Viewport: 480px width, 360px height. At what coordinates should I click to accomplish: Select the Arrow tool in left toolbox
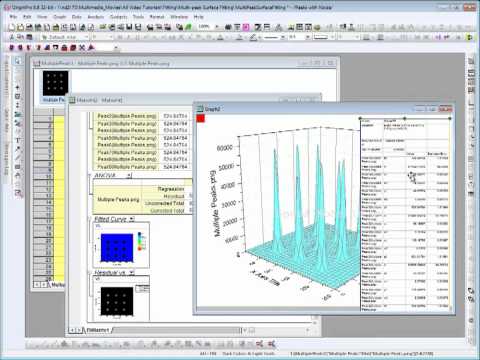(18, 149)
